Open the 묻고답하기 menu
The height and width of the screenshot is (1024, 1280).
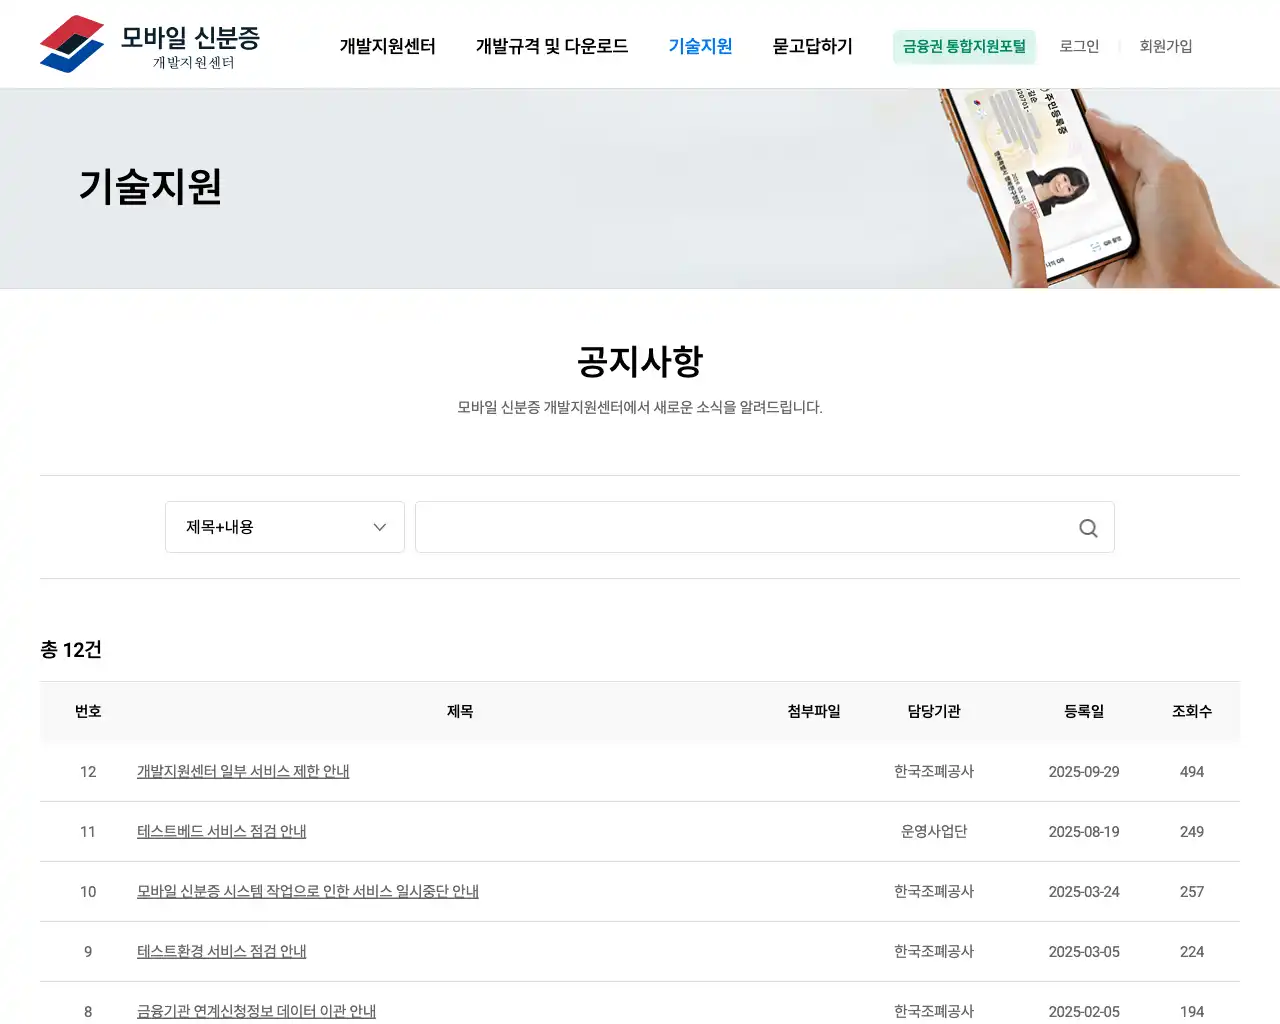(x=811, y=46)
